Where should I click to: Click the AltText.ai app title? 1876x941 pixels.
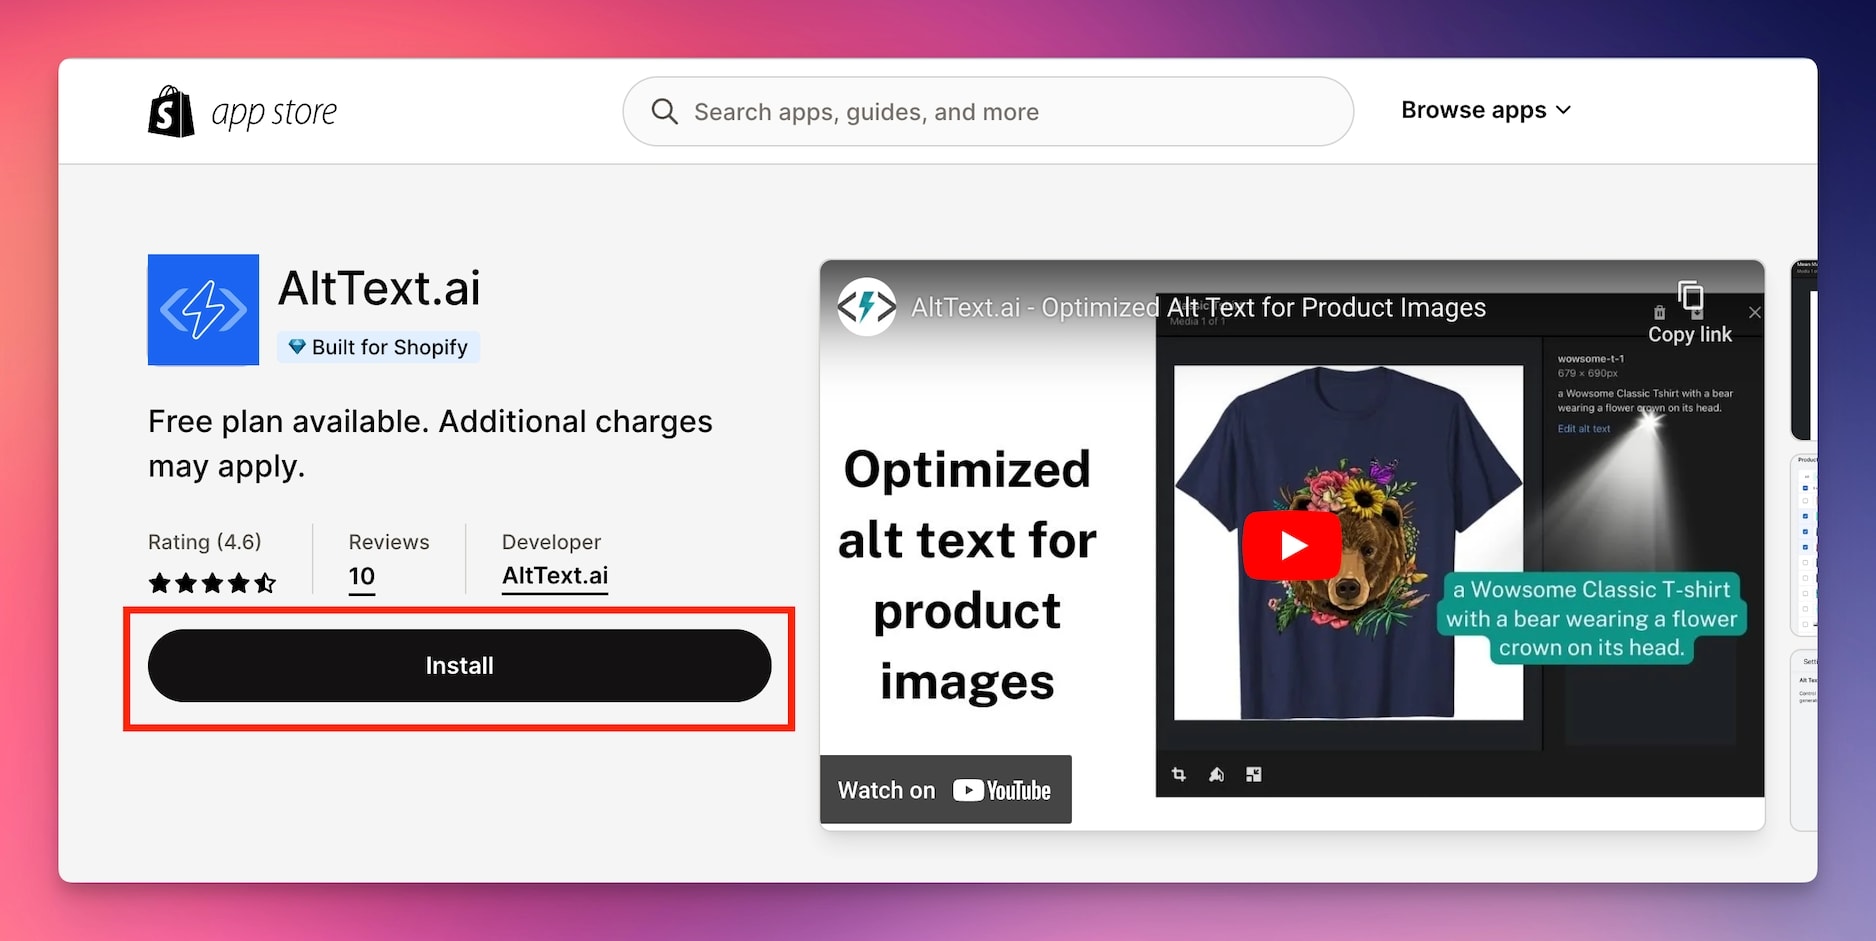click(x=379, y=288)
